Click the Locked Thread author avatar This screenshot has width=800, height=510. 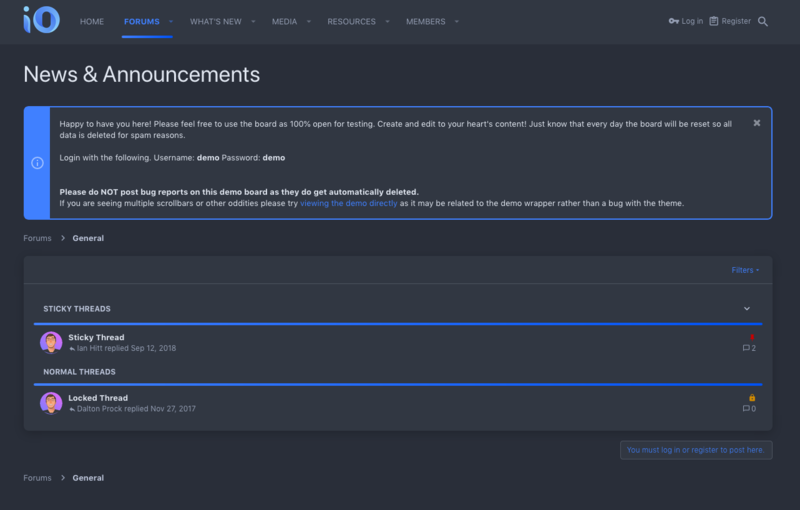[51, 403]
